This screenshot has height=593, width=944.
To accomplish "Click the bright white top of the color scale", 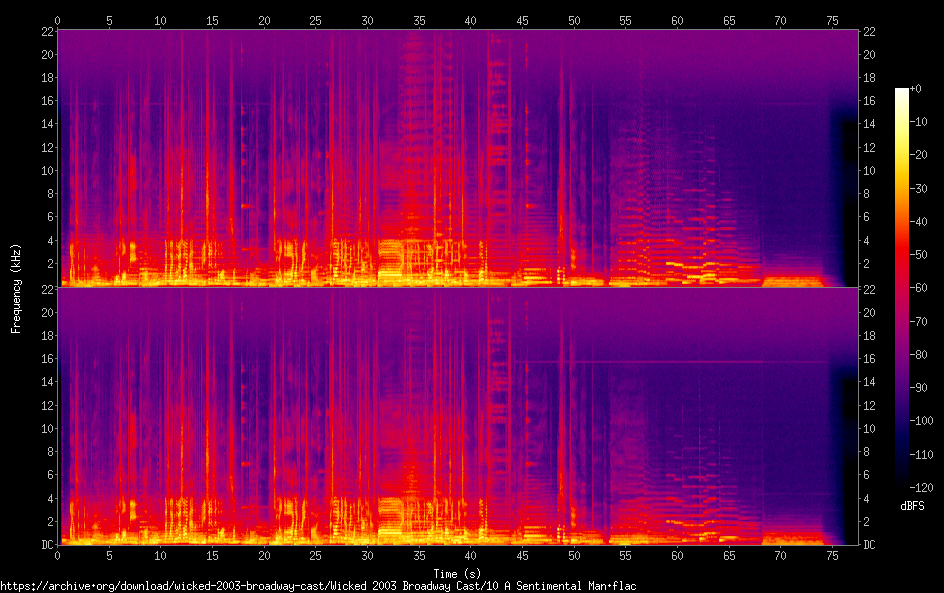I will coord(902,93).
